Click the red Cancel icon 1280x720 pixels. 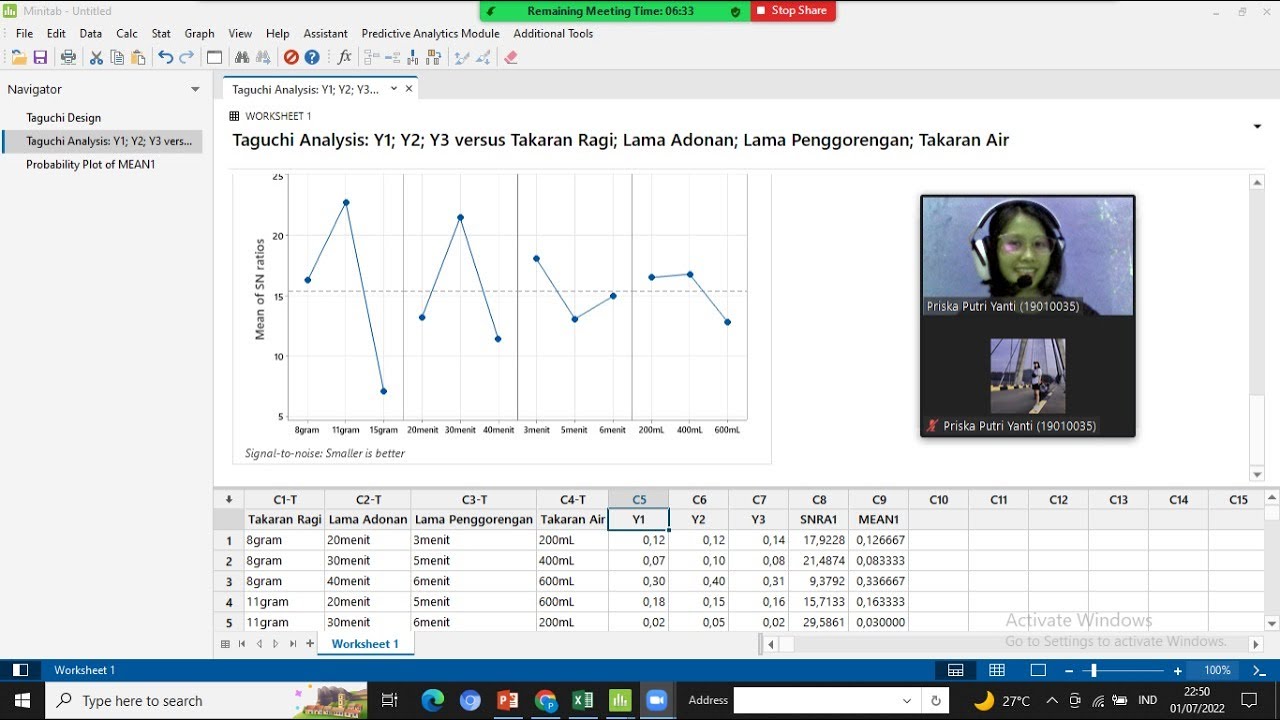[x=291, y=58]
